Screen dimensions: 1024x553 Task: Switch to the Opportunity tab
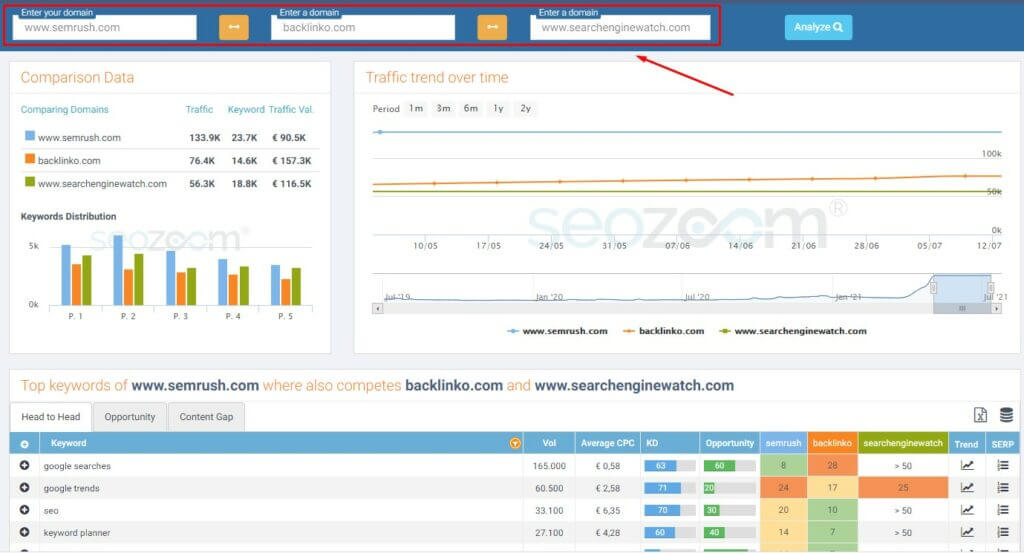coord(129,417)
